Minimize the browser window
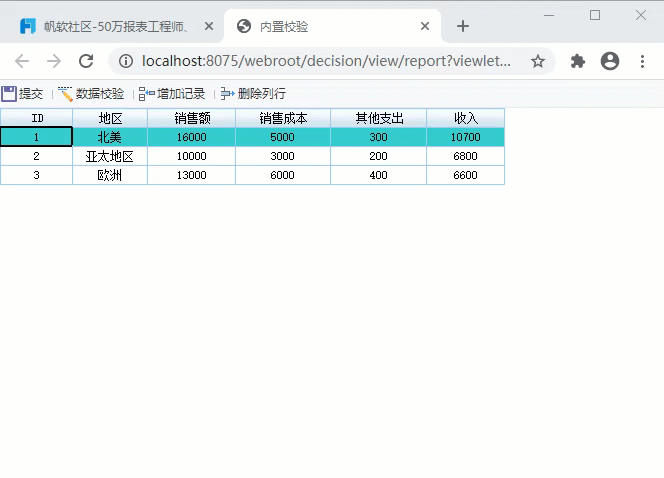Viewport: 664px width, 478px height. tap(549, 15)
